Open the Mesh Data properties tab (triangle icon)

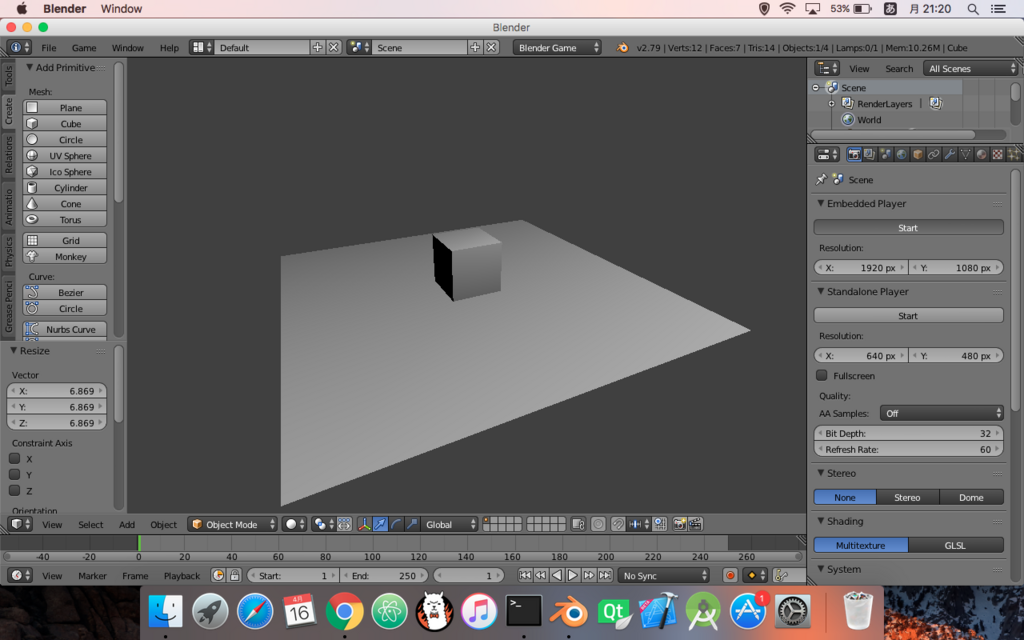[x=965, y=155]
